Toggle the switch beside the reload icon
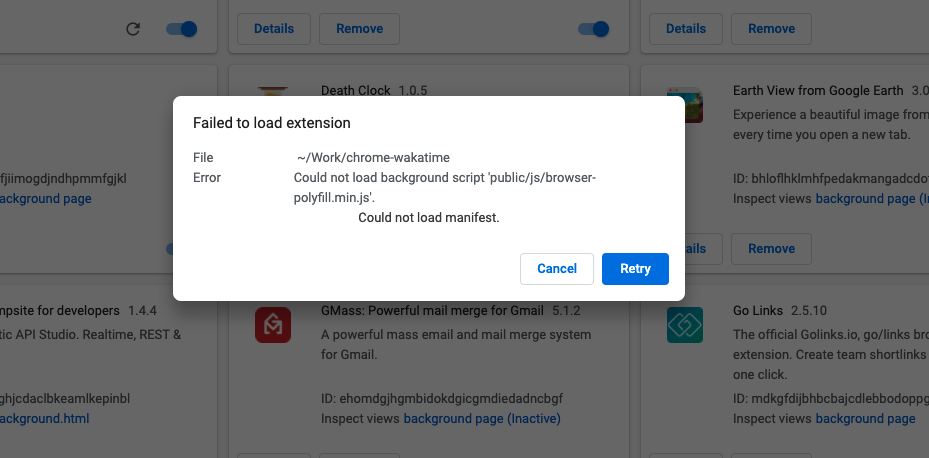 tap(181, 29)
